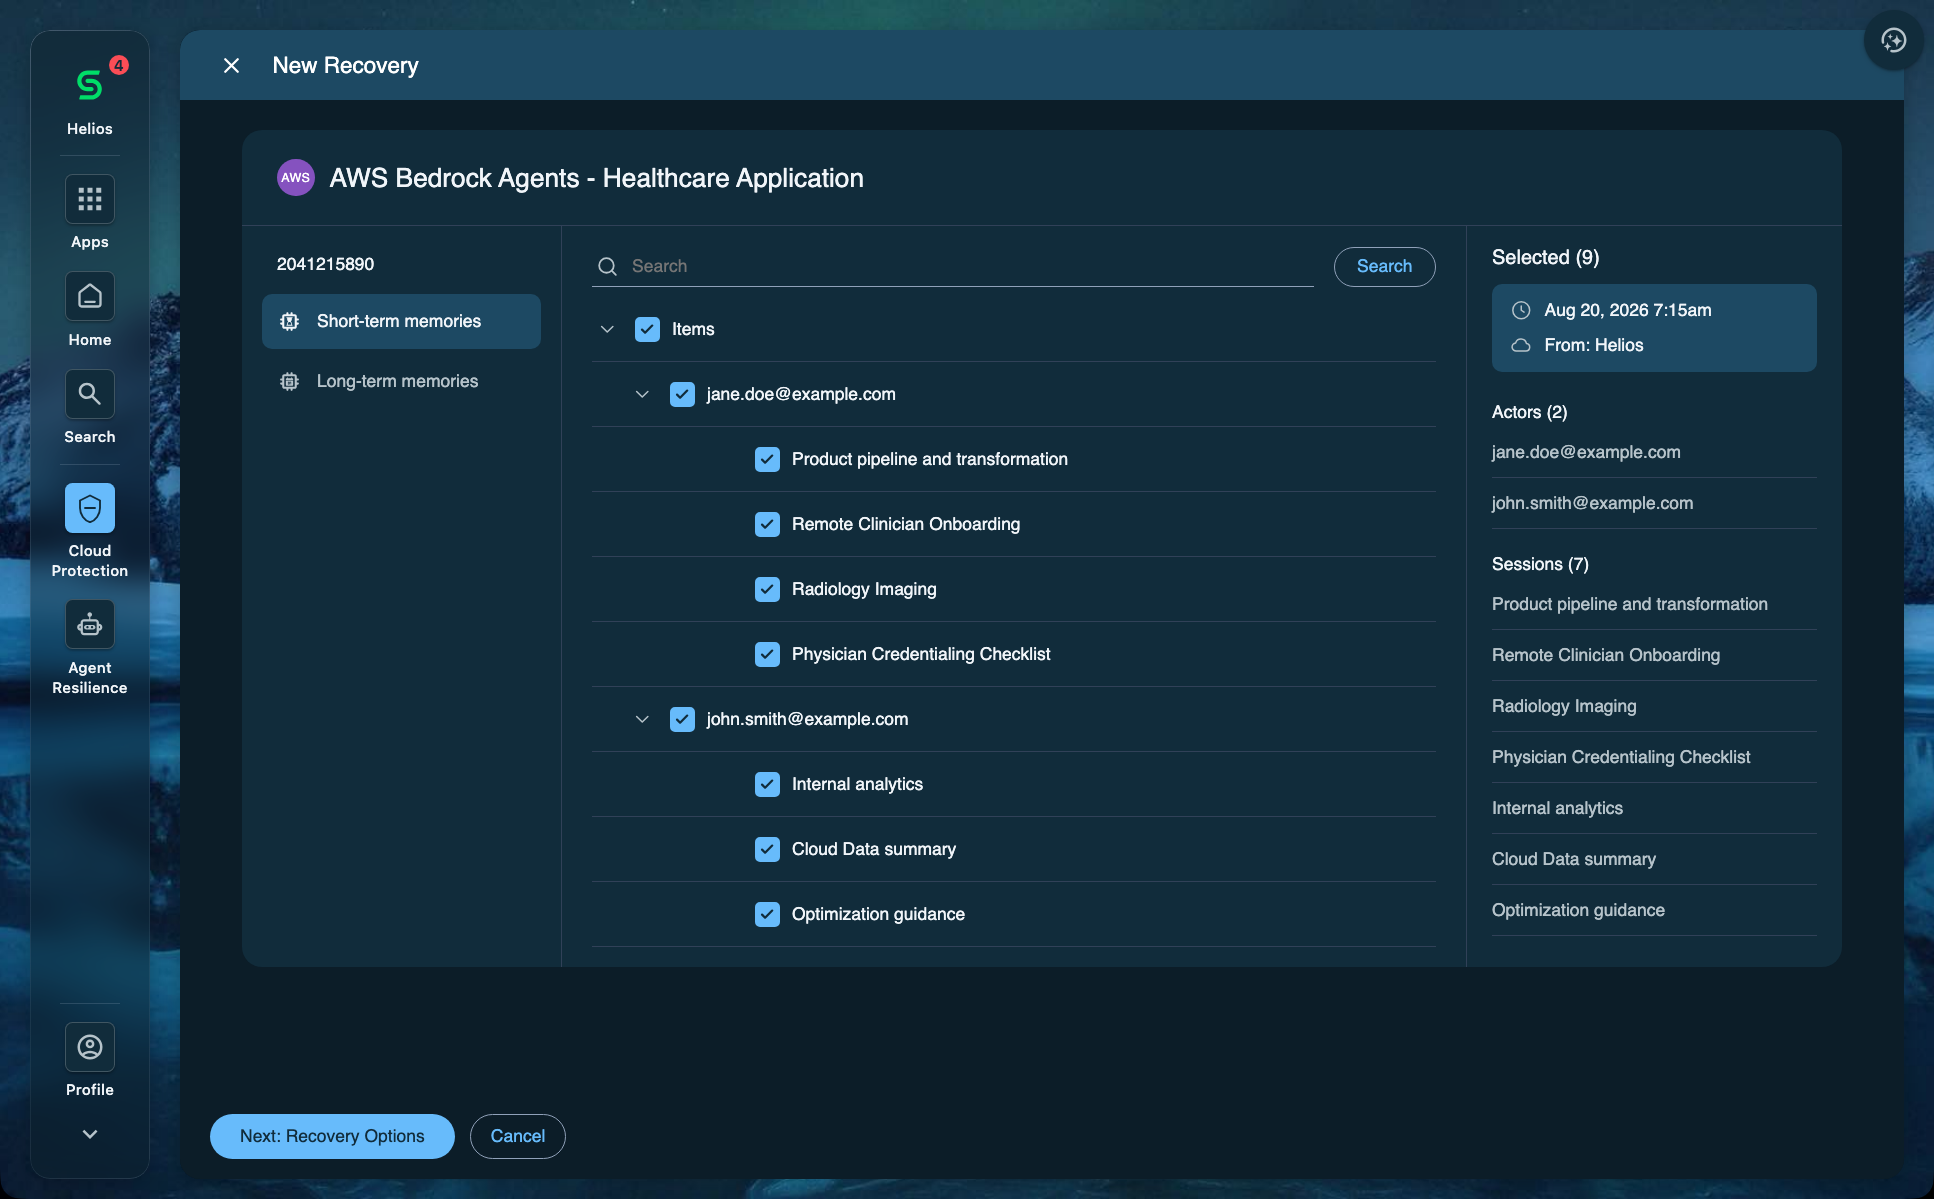Screen dimensions: 1934x1199
Task: Click the assistant icon at top right
Action: [1893, 40]
